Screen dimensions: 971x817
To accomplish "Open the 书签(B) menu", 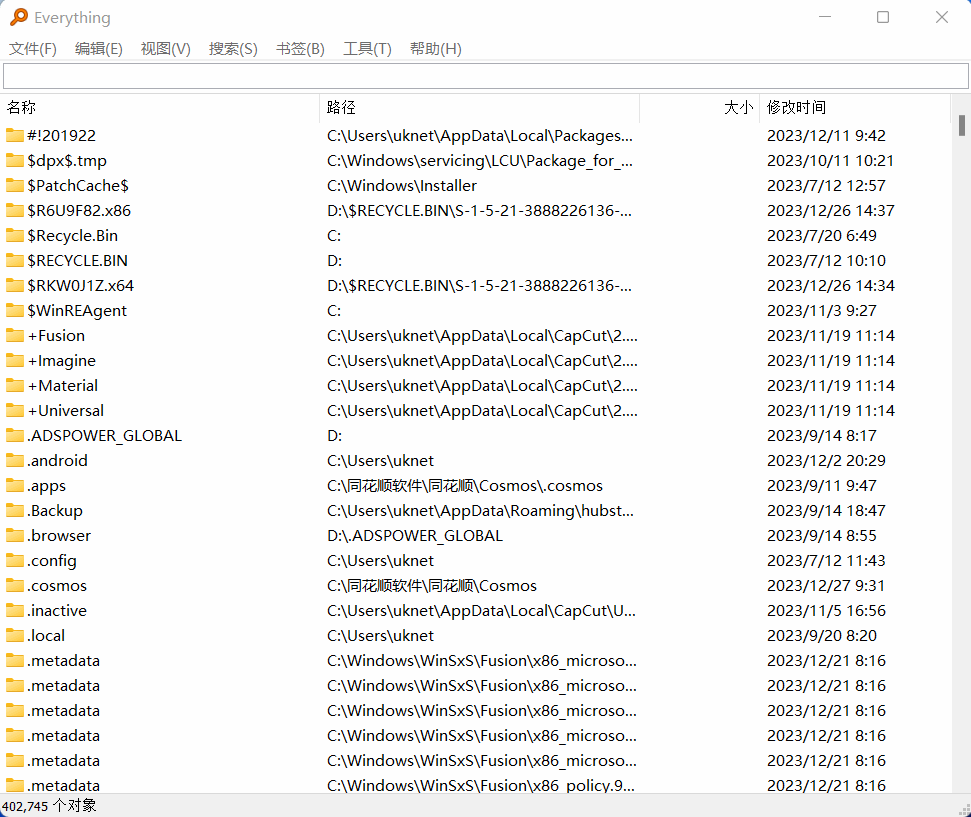I will [300, 48].
